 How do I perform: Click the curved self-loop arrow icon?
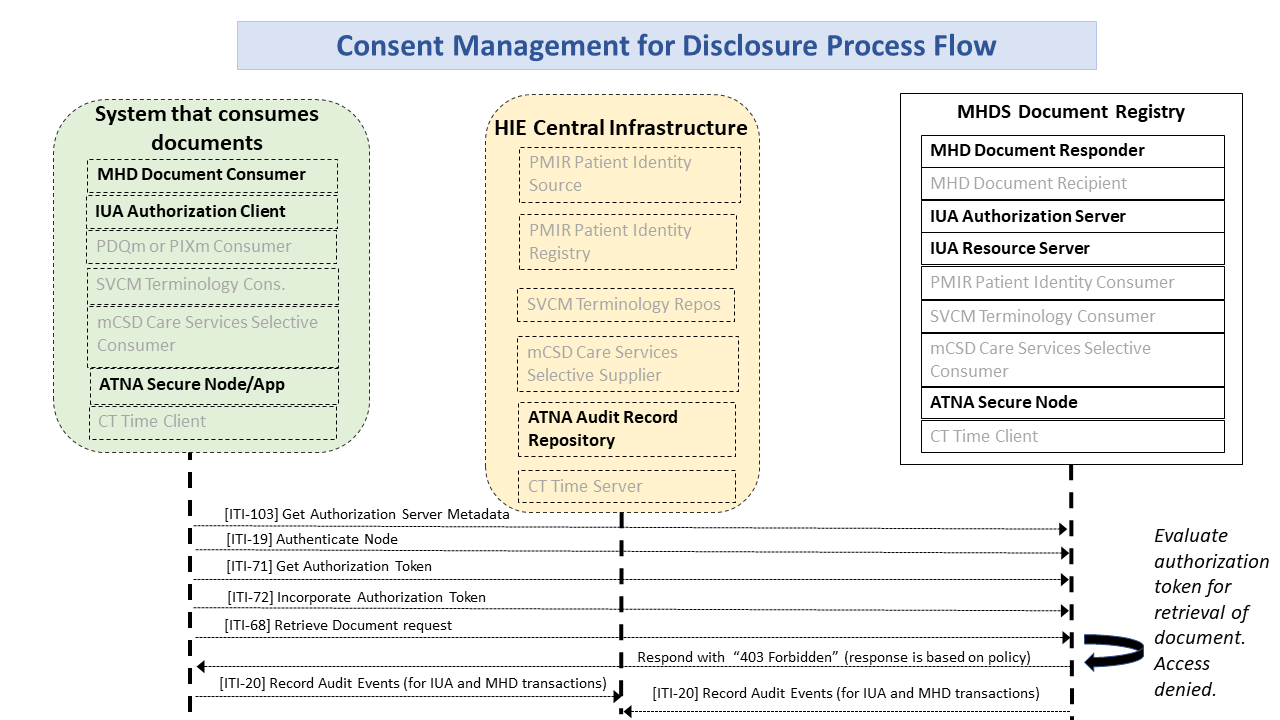[1111, 649]
